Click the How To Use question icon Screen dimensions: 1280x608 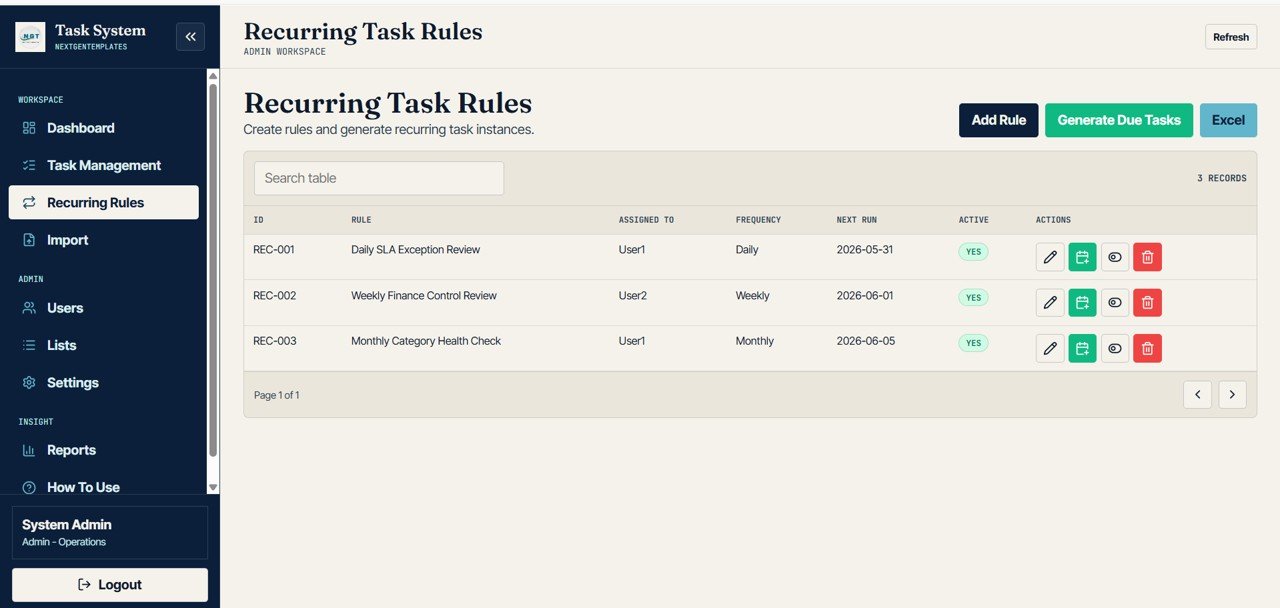pyautogui.click(x=29, y=487)
